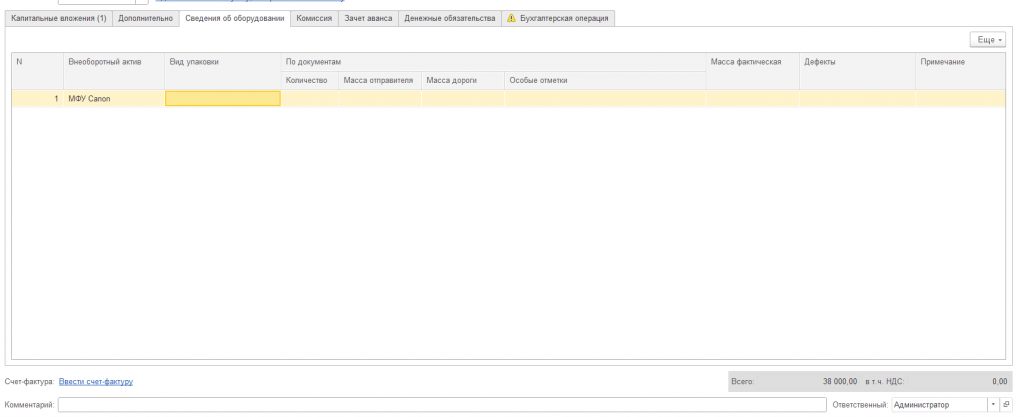Expand the Еще dropdown menu
The image size is (1024, 417).
[987, 40]
